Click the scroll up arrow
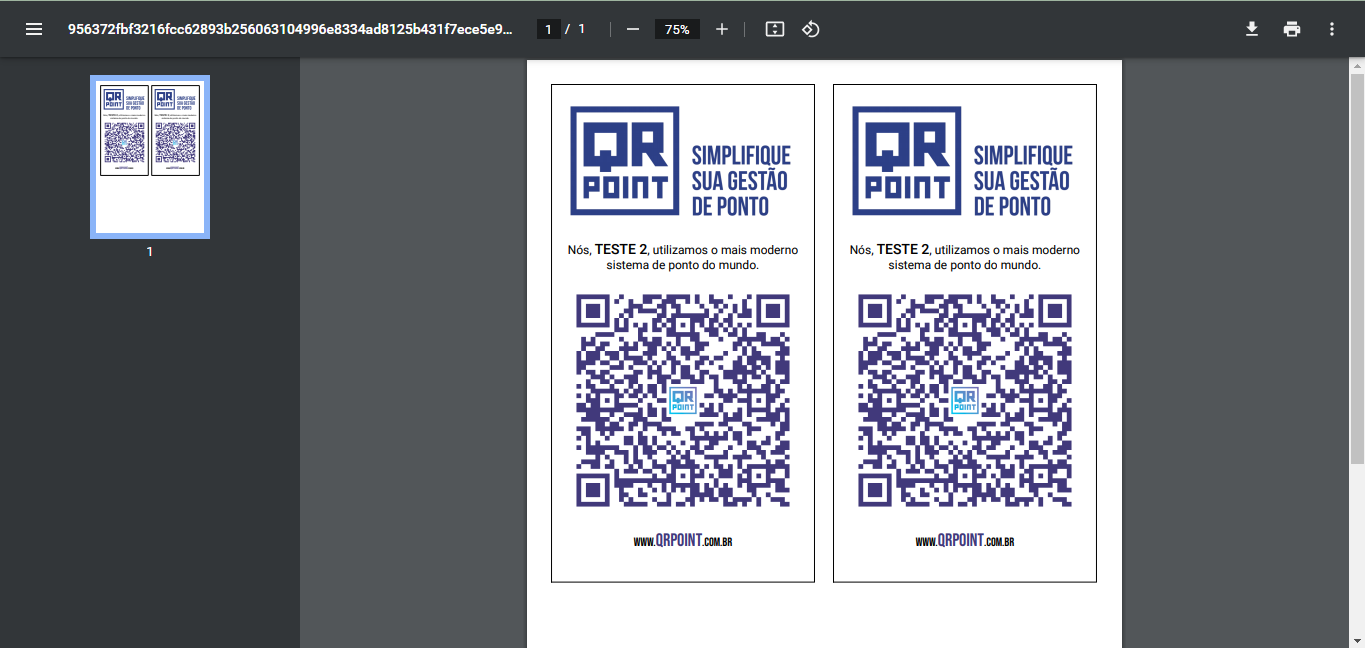Image resolution: width=1365 pixels, height=648 pixels. coord(1357,66)
